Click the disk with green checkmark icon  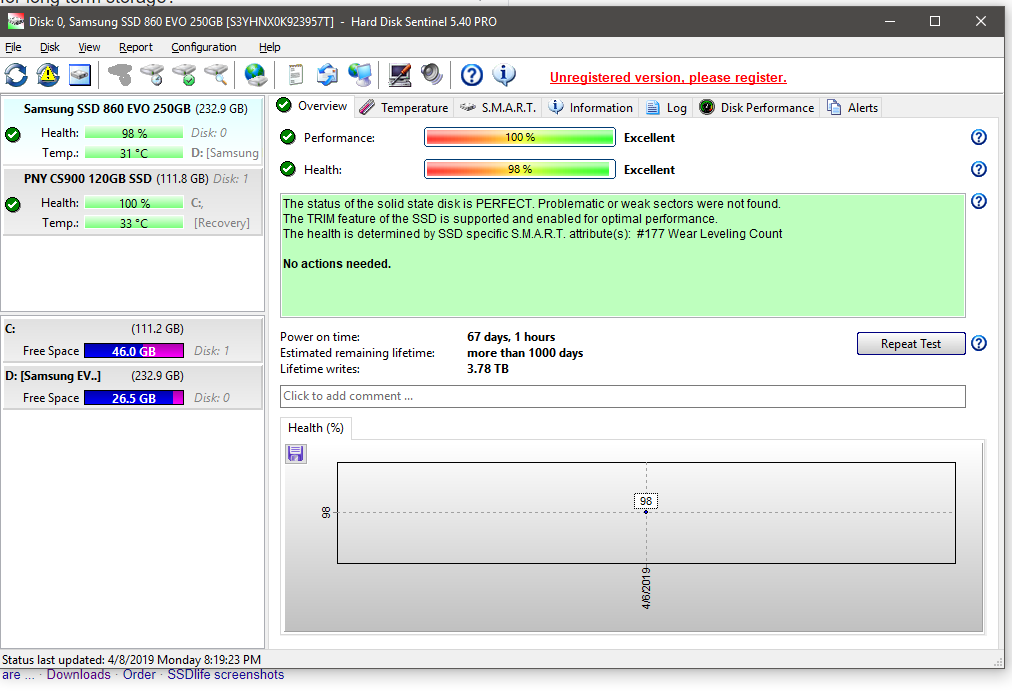[x=185, y=75]
